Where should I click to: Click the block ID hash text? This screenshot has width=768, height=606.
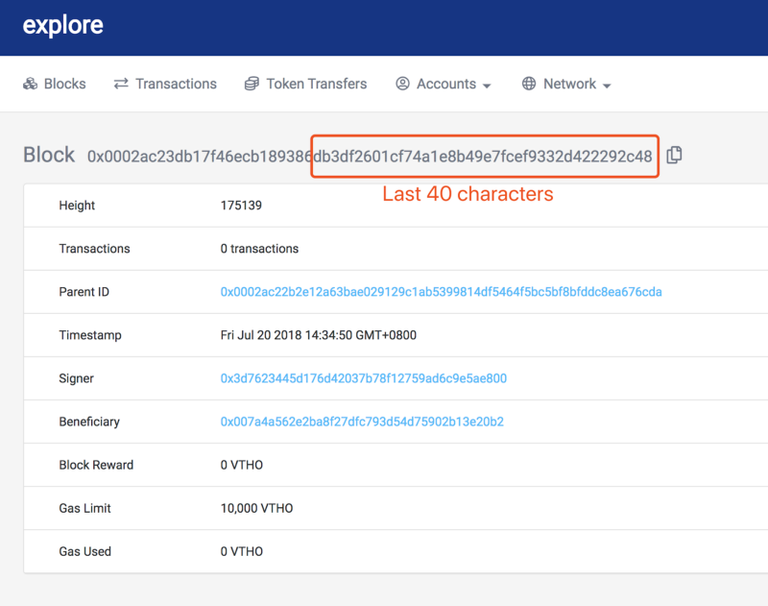(x=370, y=156)
